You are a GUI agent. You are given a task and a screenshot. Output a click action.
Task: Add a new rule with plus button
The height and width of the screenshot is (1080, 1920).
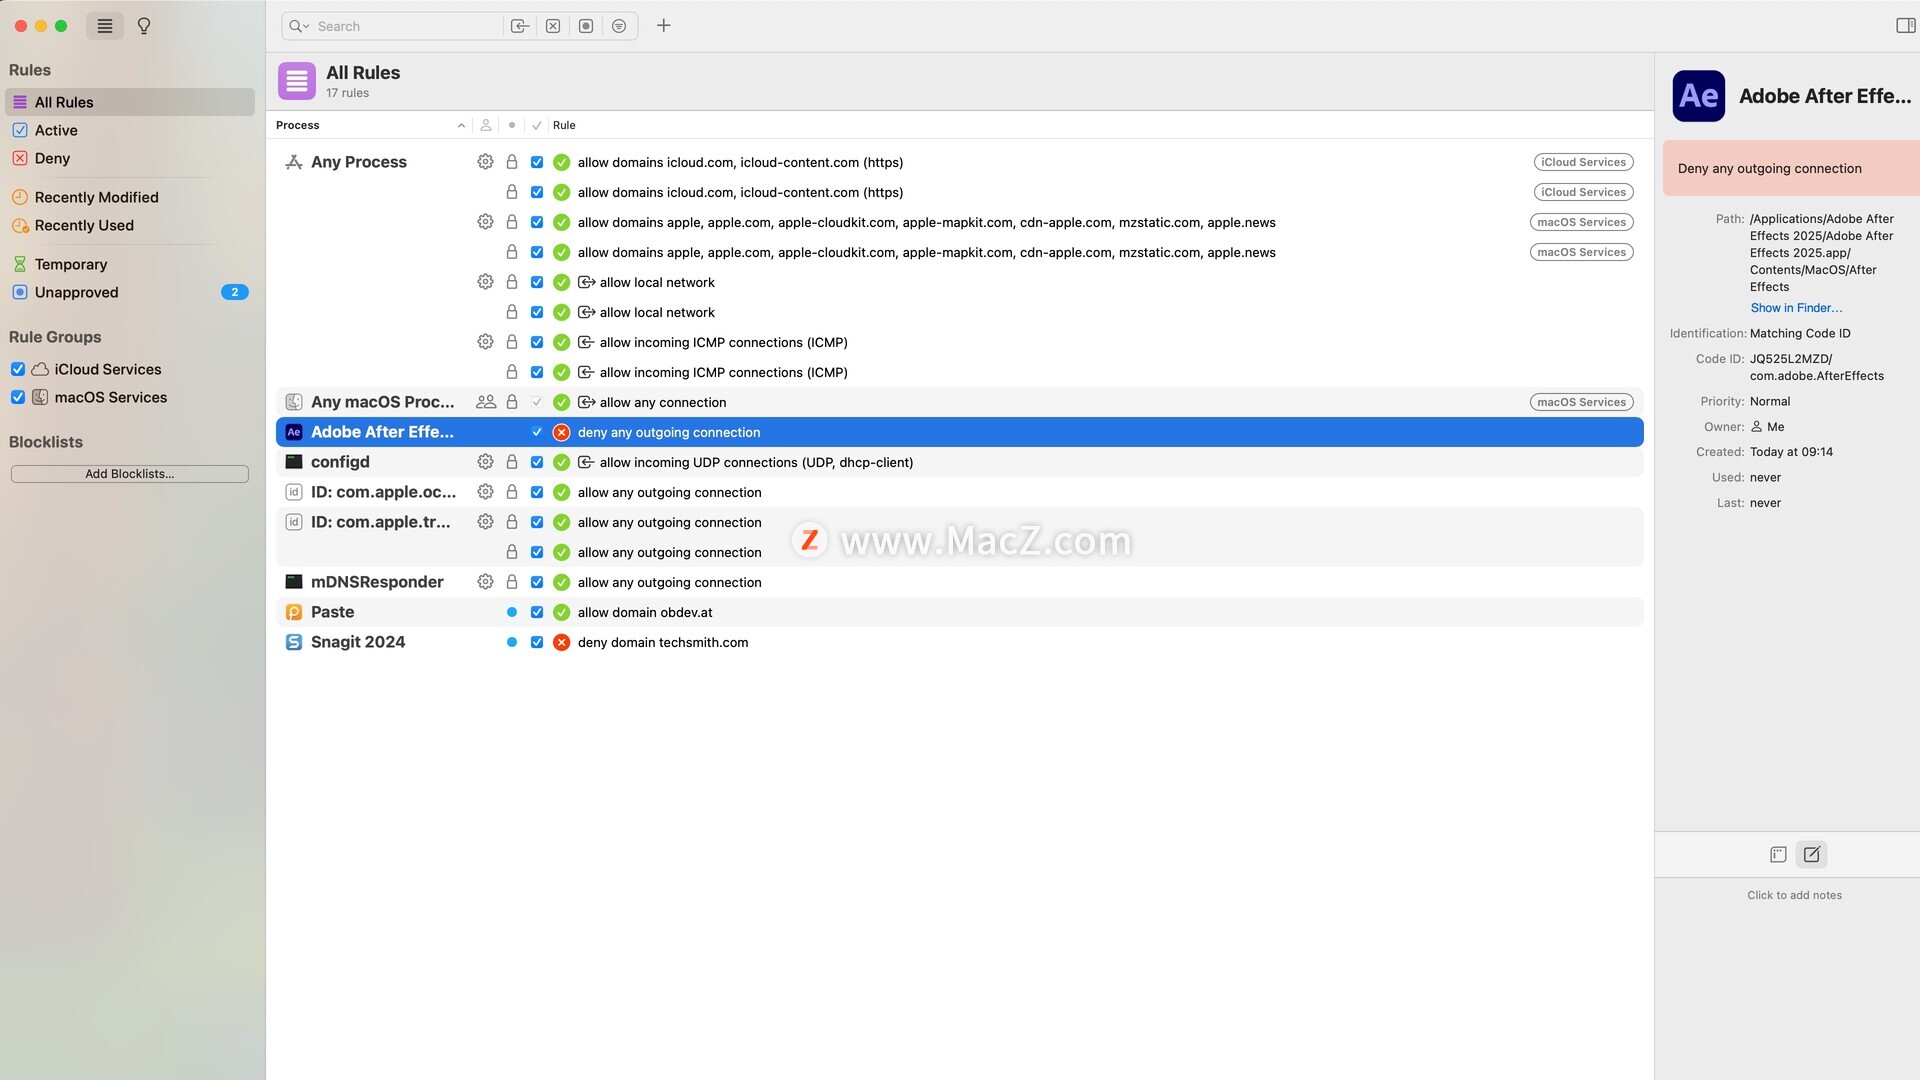(x=664, y=26)
